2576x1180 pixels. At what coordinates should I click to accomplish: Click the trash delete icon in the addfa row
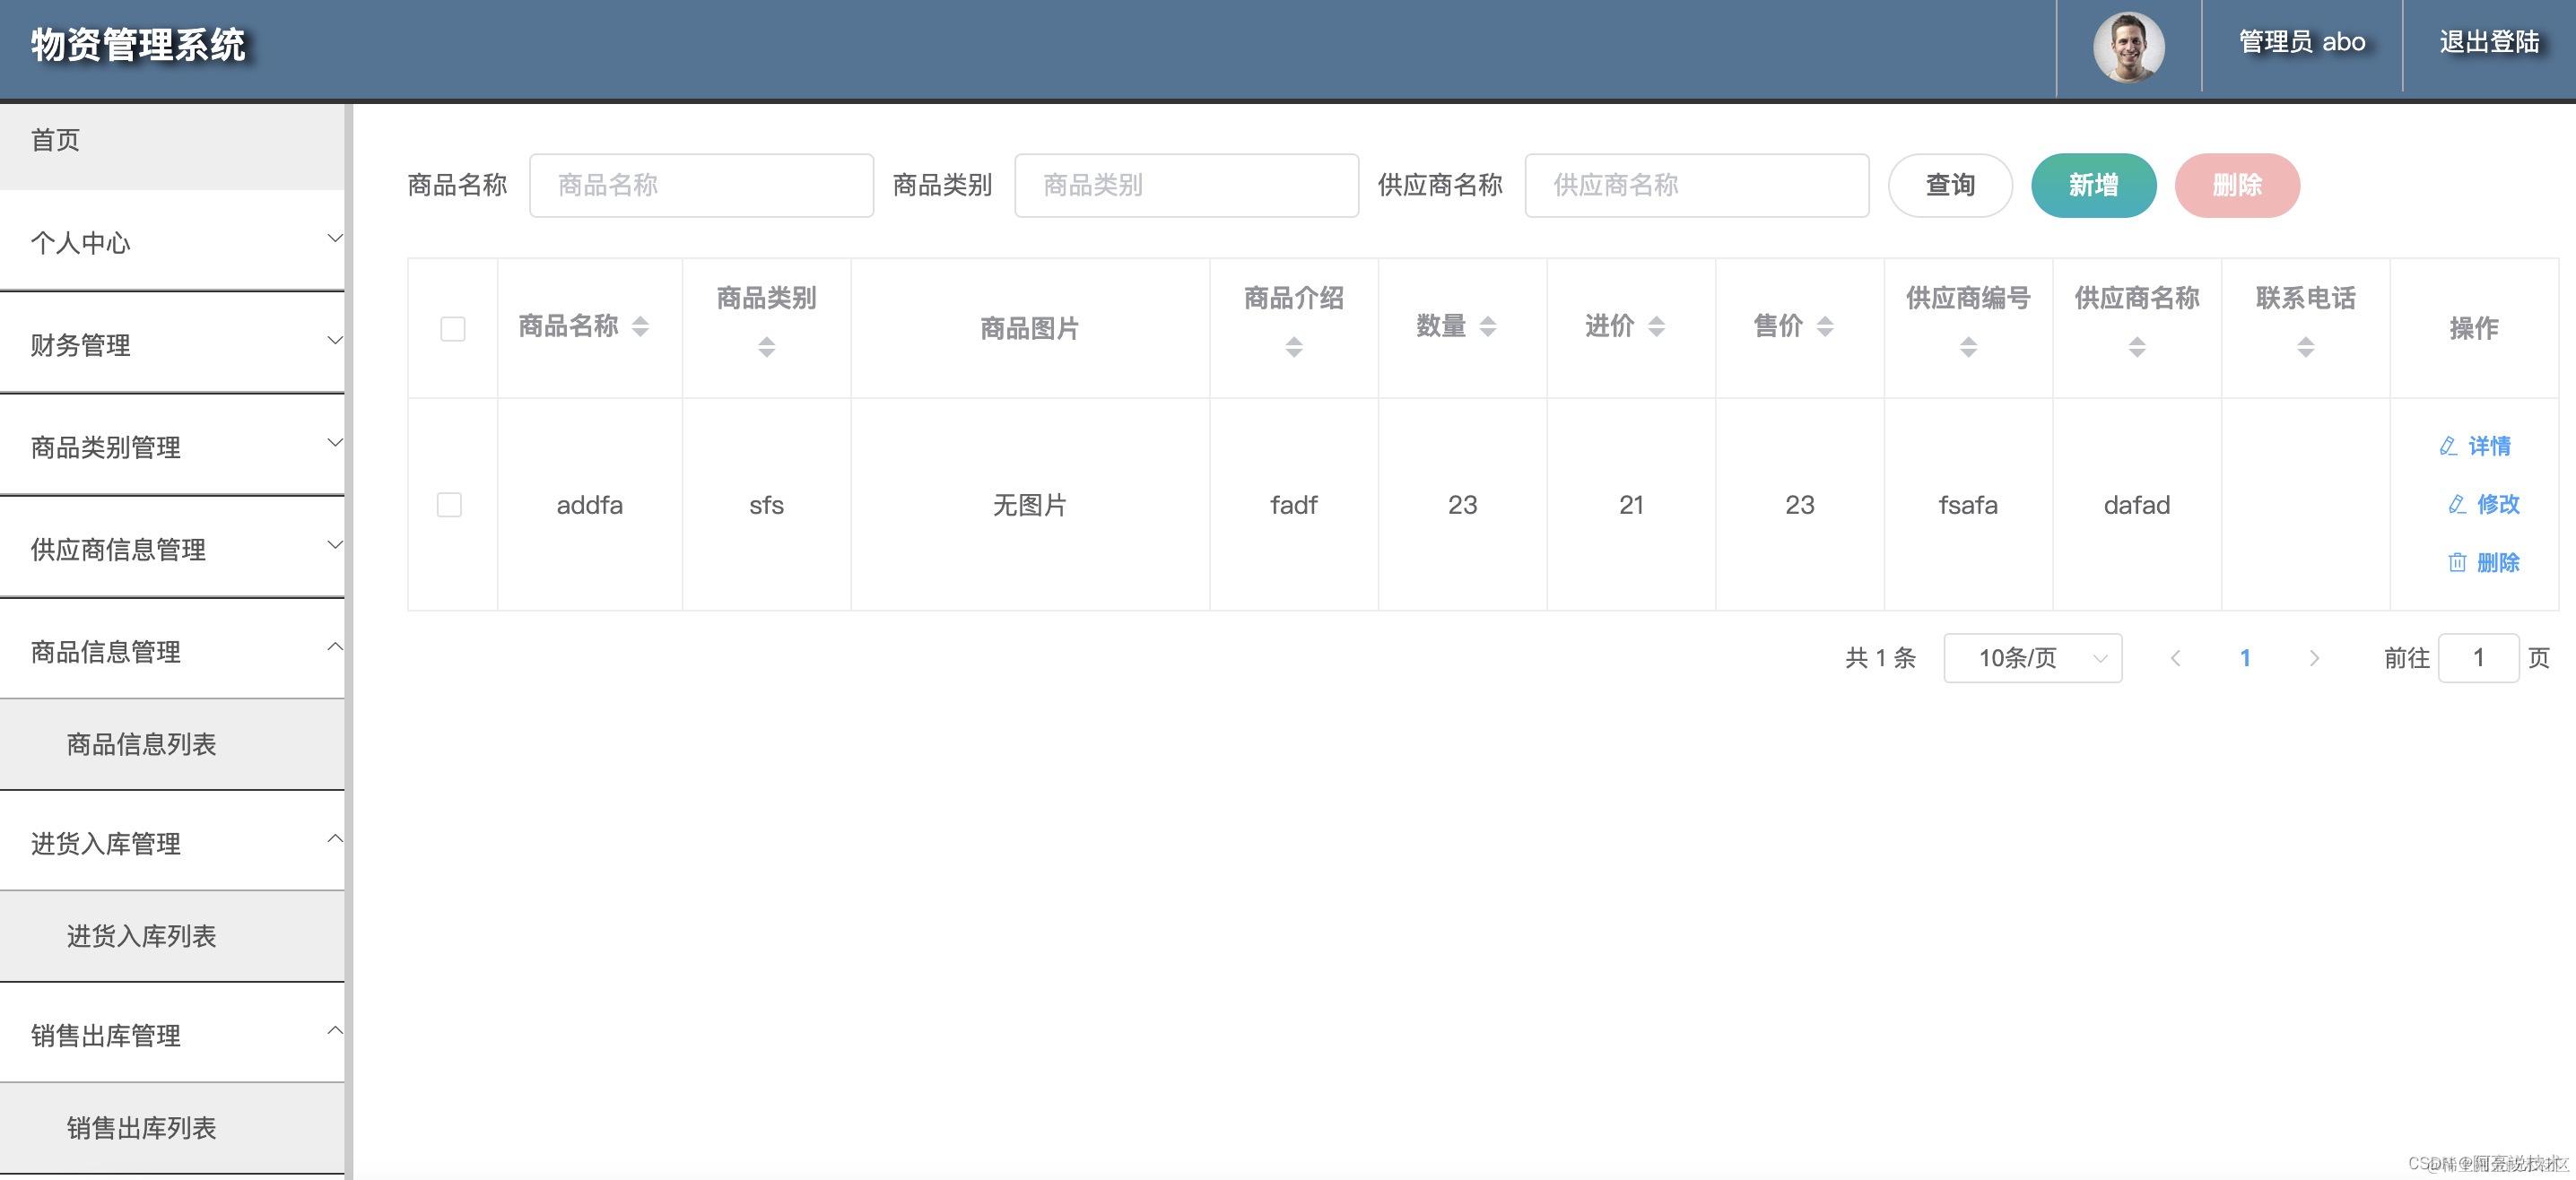tap(2456, 563)
